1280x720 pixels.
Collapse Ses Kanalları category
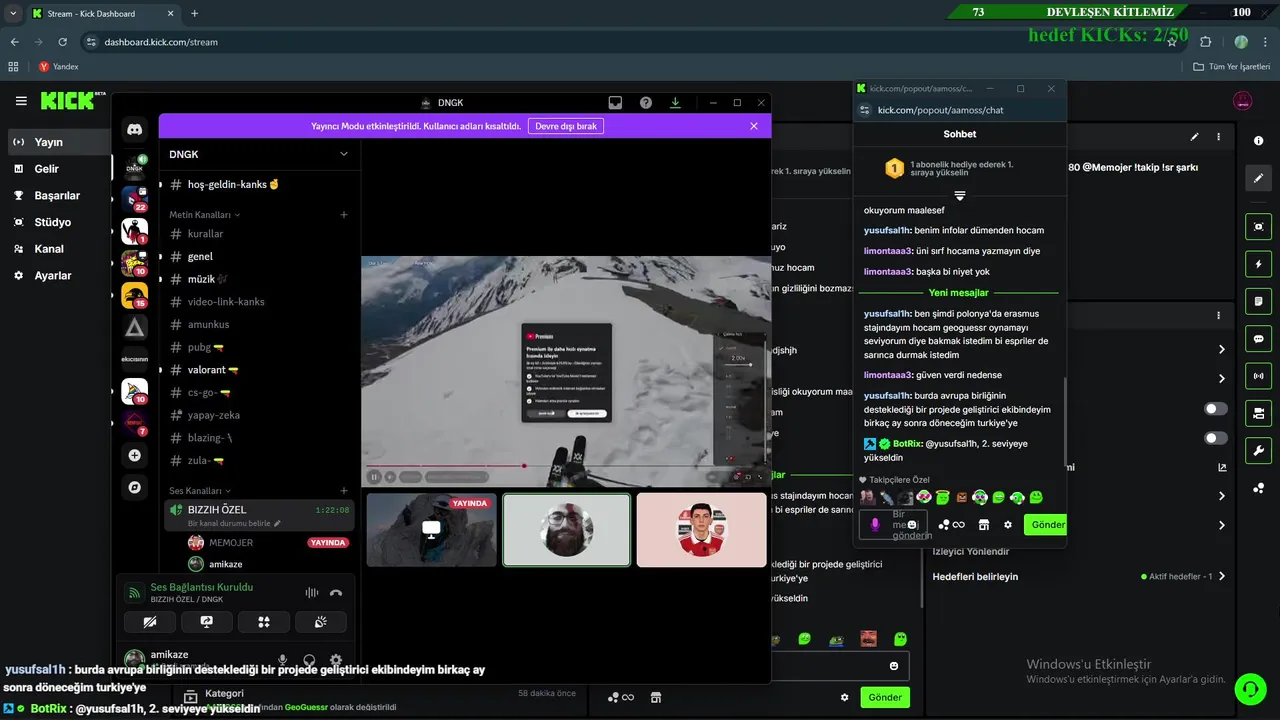pyautogui.click(x=201, y=491)
